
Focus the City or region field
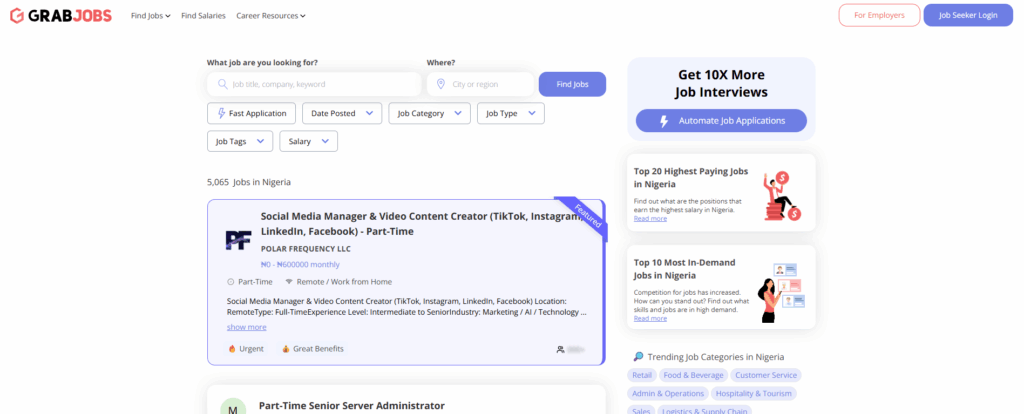(481, 84)
